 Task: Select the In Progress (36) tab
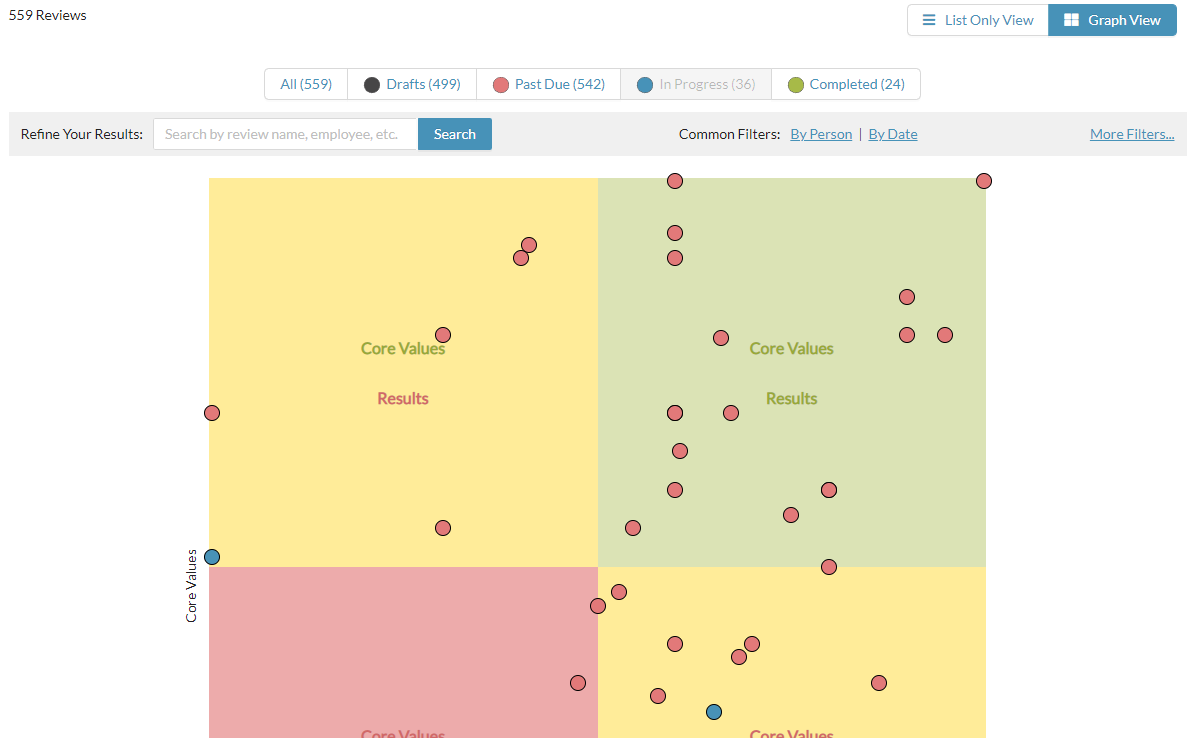(x=696, y=84)
